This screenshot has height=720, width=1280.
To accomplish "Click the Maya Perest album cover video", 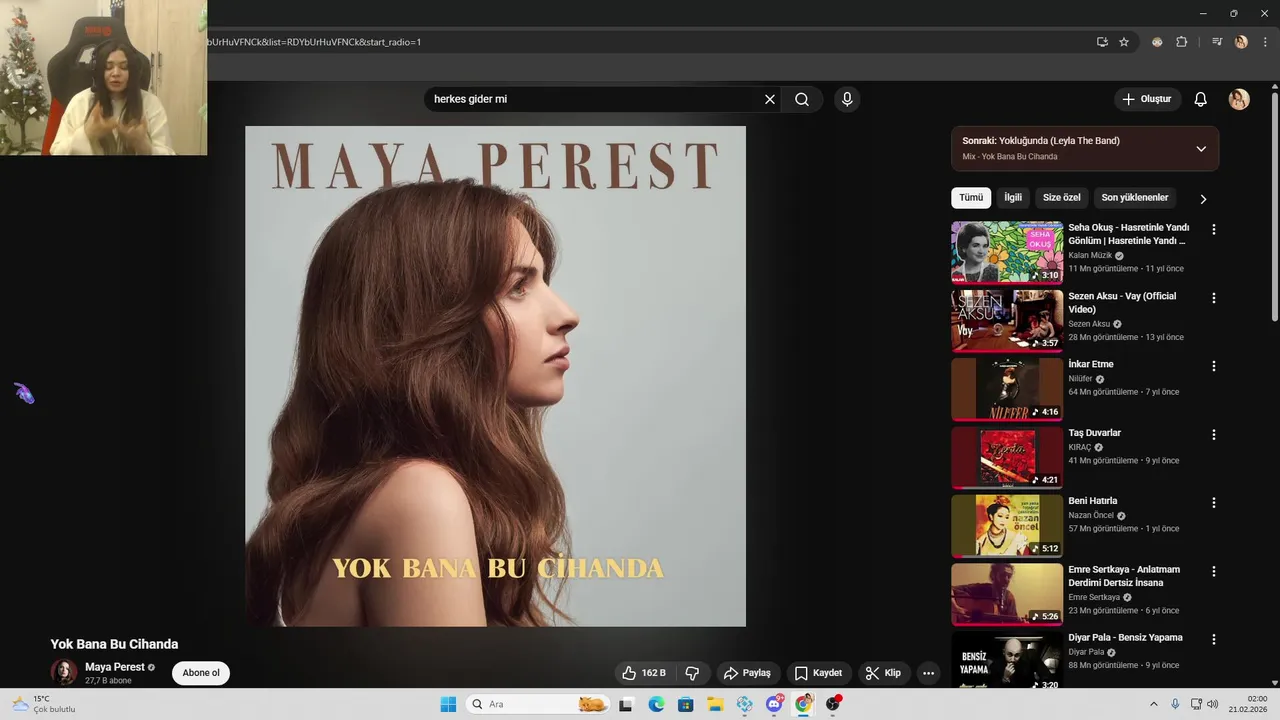I will (x=495, y=376).
